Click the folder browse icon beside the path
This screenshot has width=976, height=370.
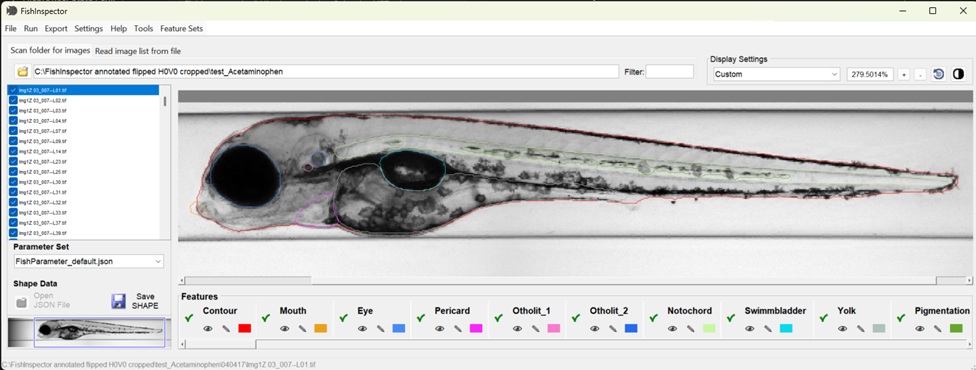(23, 72)
